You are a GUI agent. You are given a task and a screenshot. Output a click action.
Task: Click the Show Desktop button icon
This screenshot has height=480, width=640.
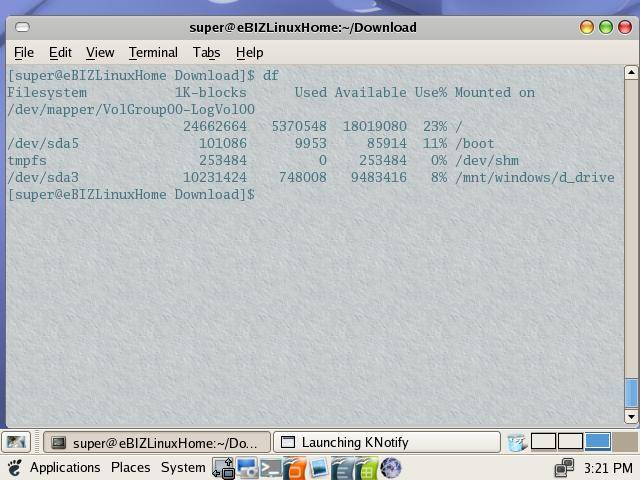click(x=15, y=442)
